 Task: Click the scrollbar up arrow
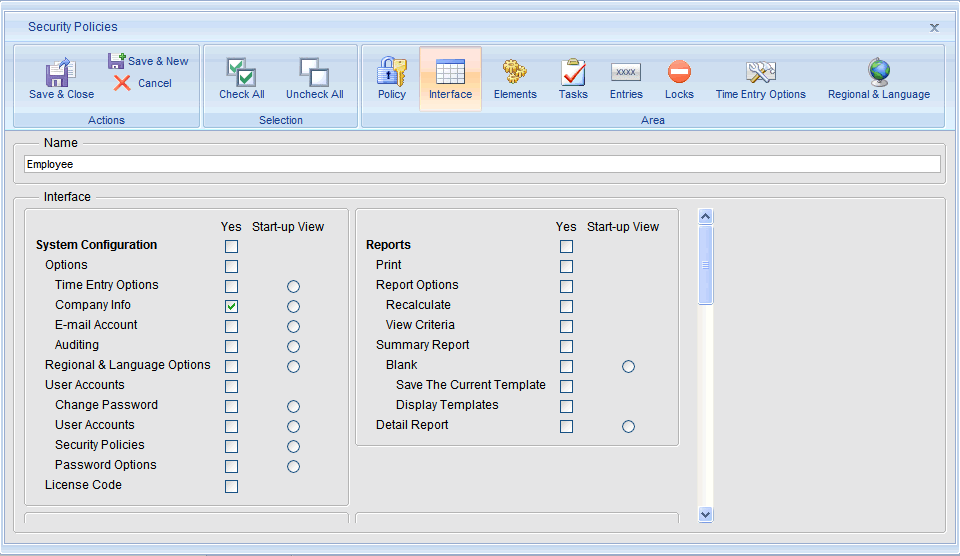click(x=706, y=216)
